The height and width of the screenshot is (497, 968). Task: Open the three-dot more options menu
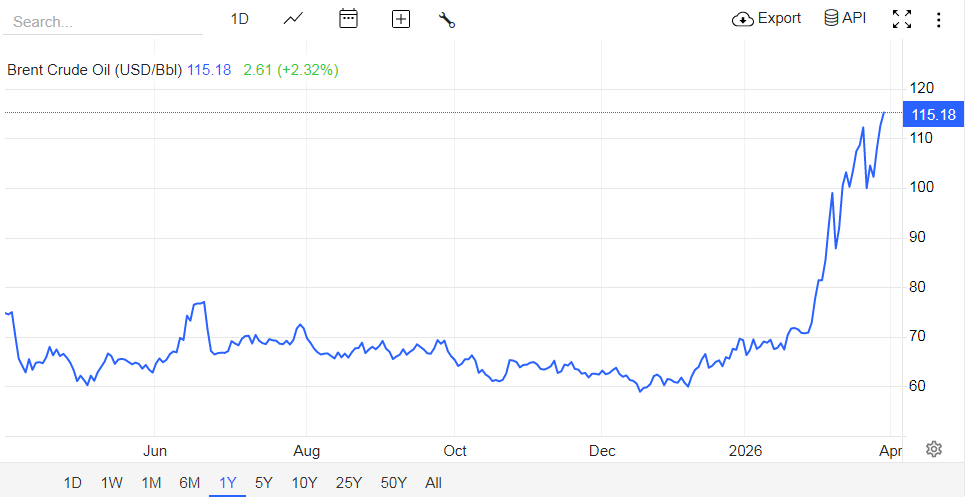coord(938,19)
